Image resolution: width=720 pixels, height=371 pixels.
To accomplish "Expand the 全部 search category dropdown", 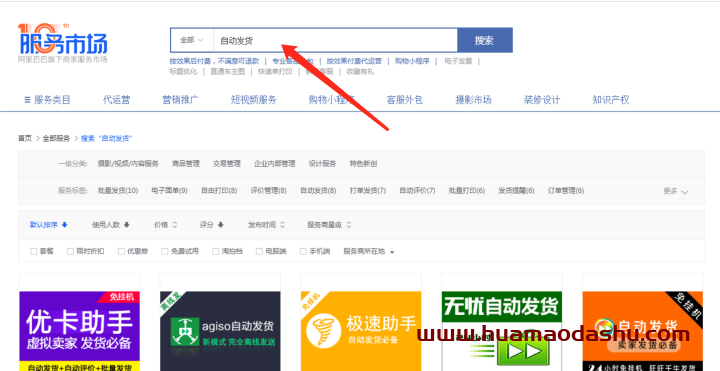I will [192, 40].
